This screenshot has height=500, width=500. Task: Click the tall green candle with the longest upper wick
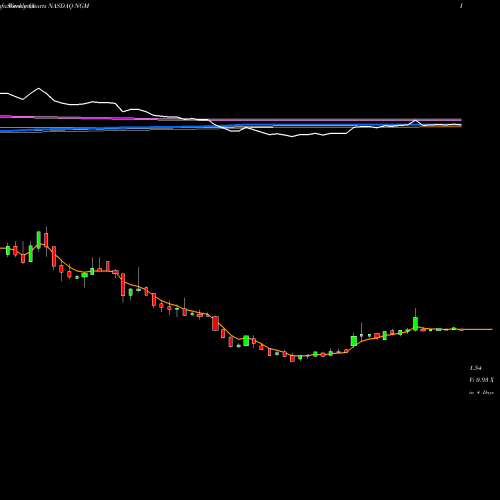(415, 323)
